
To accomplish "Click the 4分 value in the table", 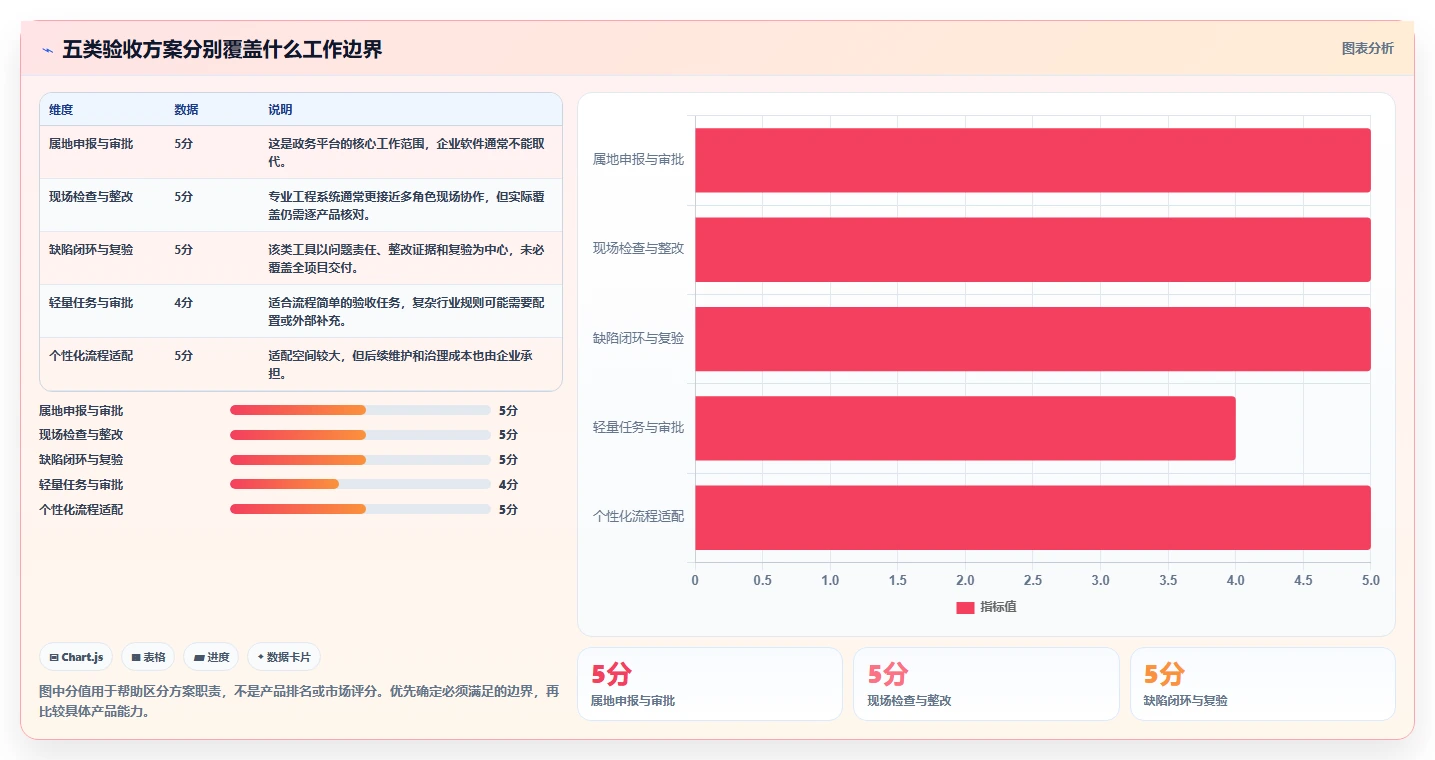I will point(183,303).
